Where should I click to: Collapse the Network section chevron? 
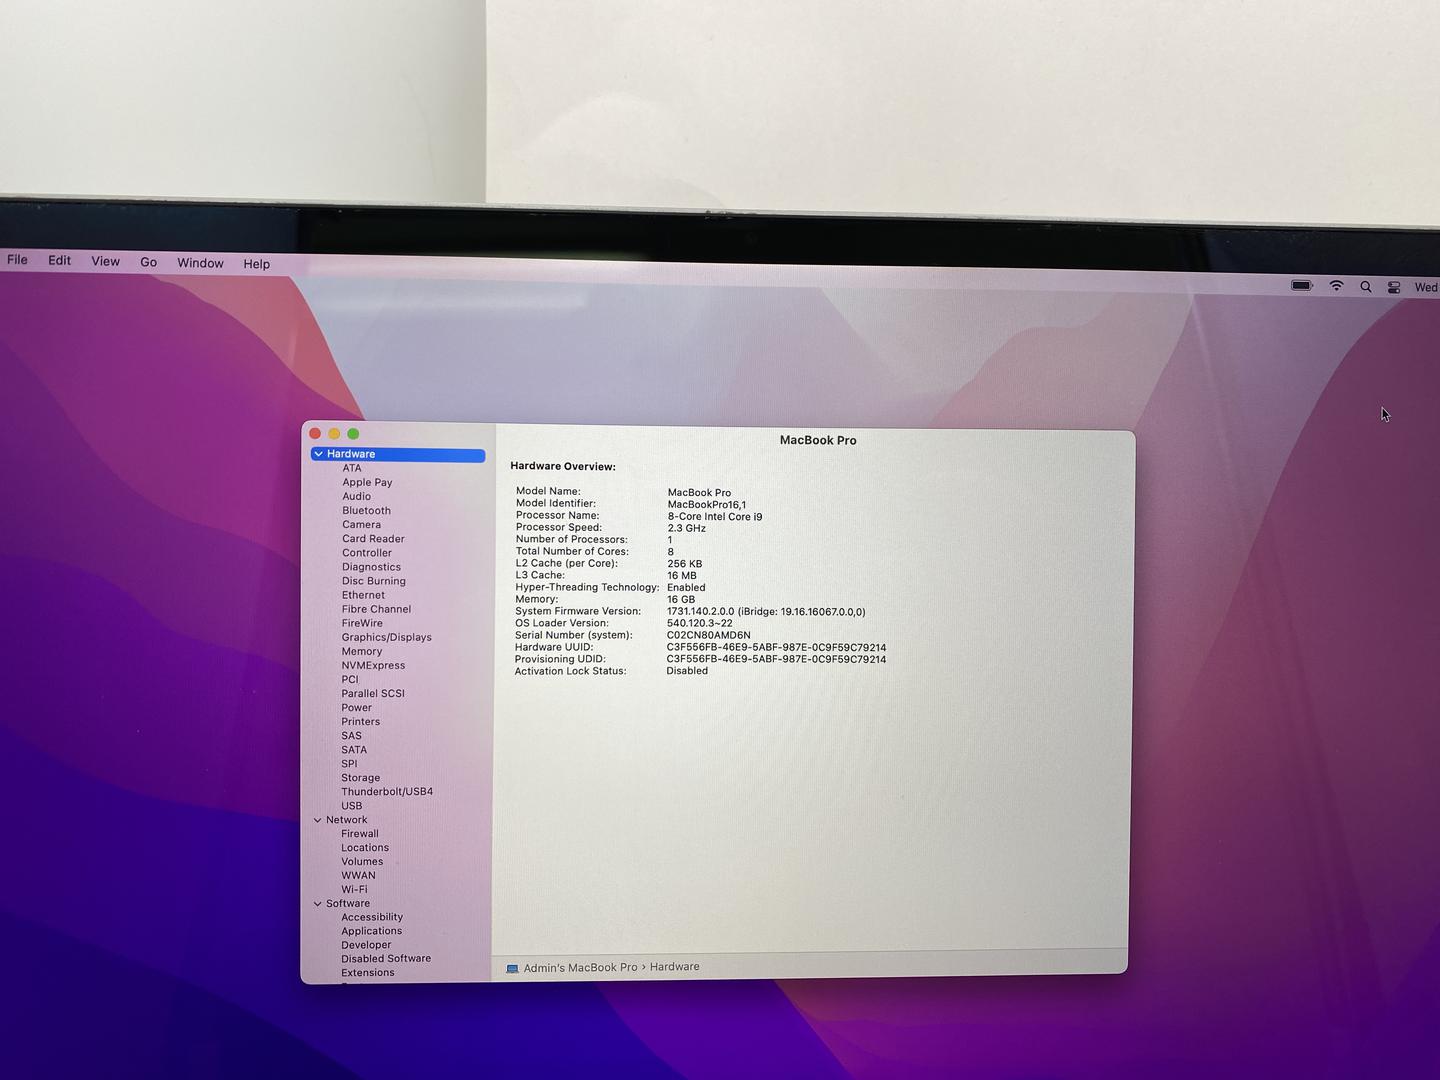[318, 820]
